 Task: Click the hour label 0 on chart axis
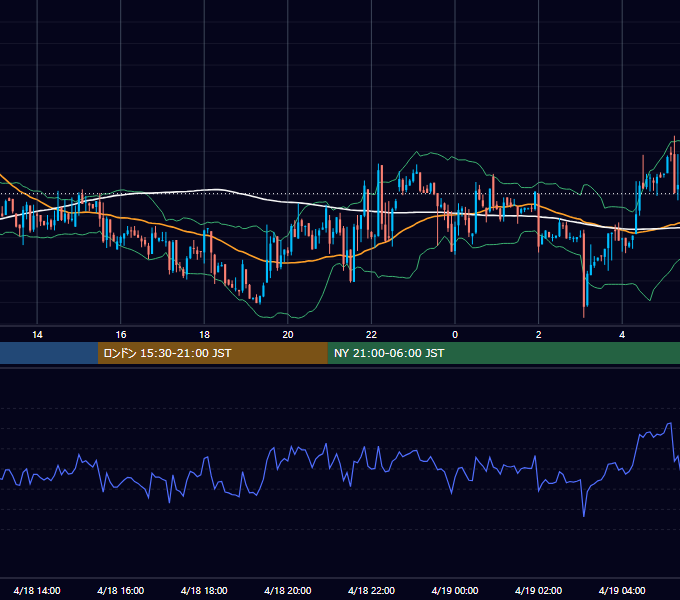455,335
